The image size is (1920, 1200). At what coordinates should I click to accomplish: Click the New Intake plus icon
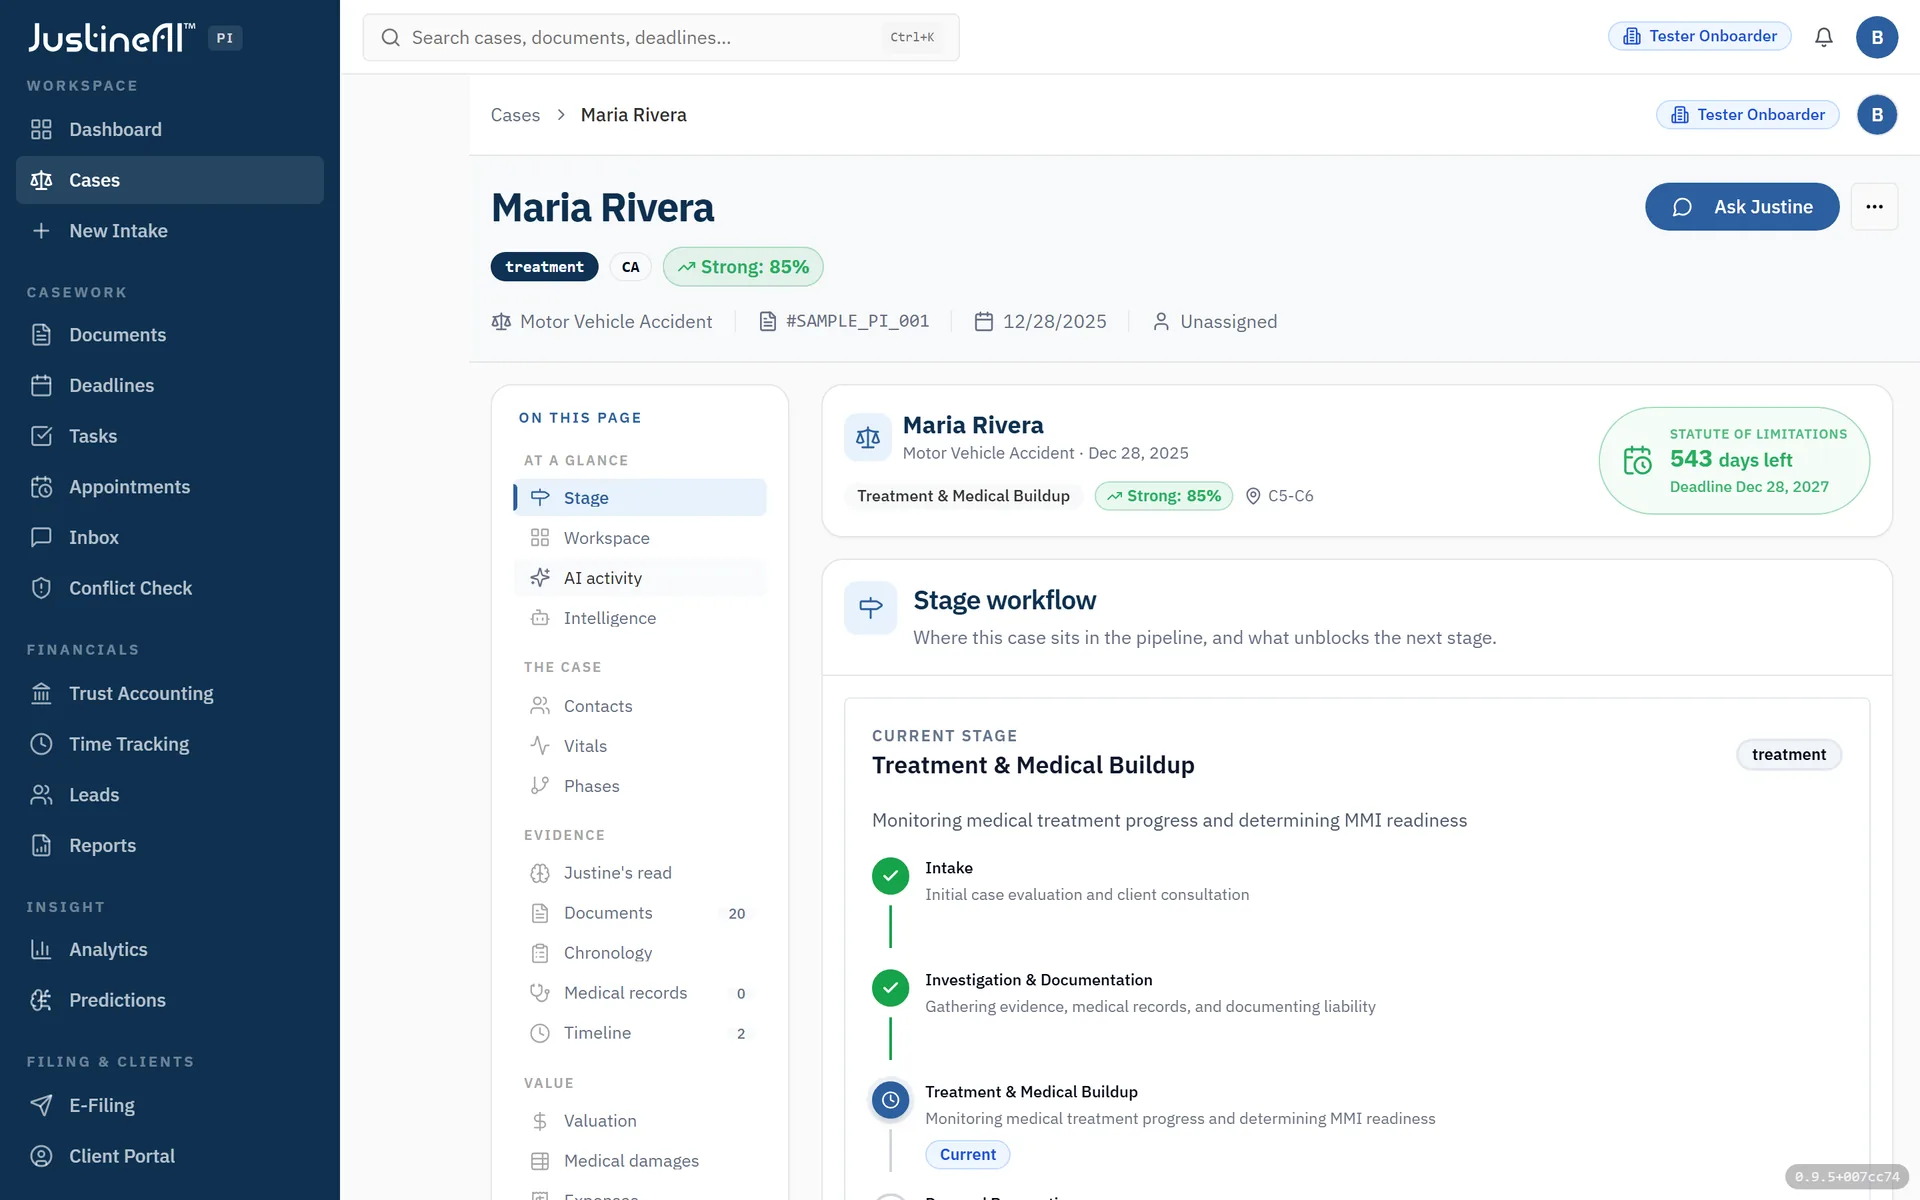[x=41, y=231]
